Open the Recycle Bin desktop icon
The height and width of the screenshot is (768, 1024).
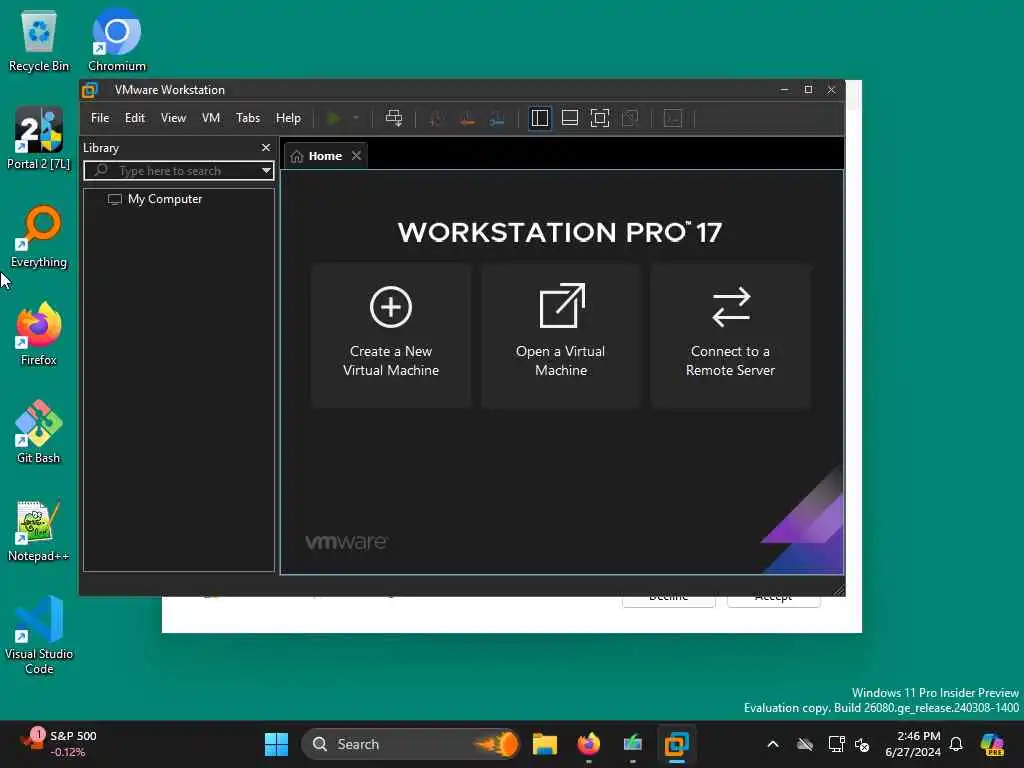click(x=39, y=41)
